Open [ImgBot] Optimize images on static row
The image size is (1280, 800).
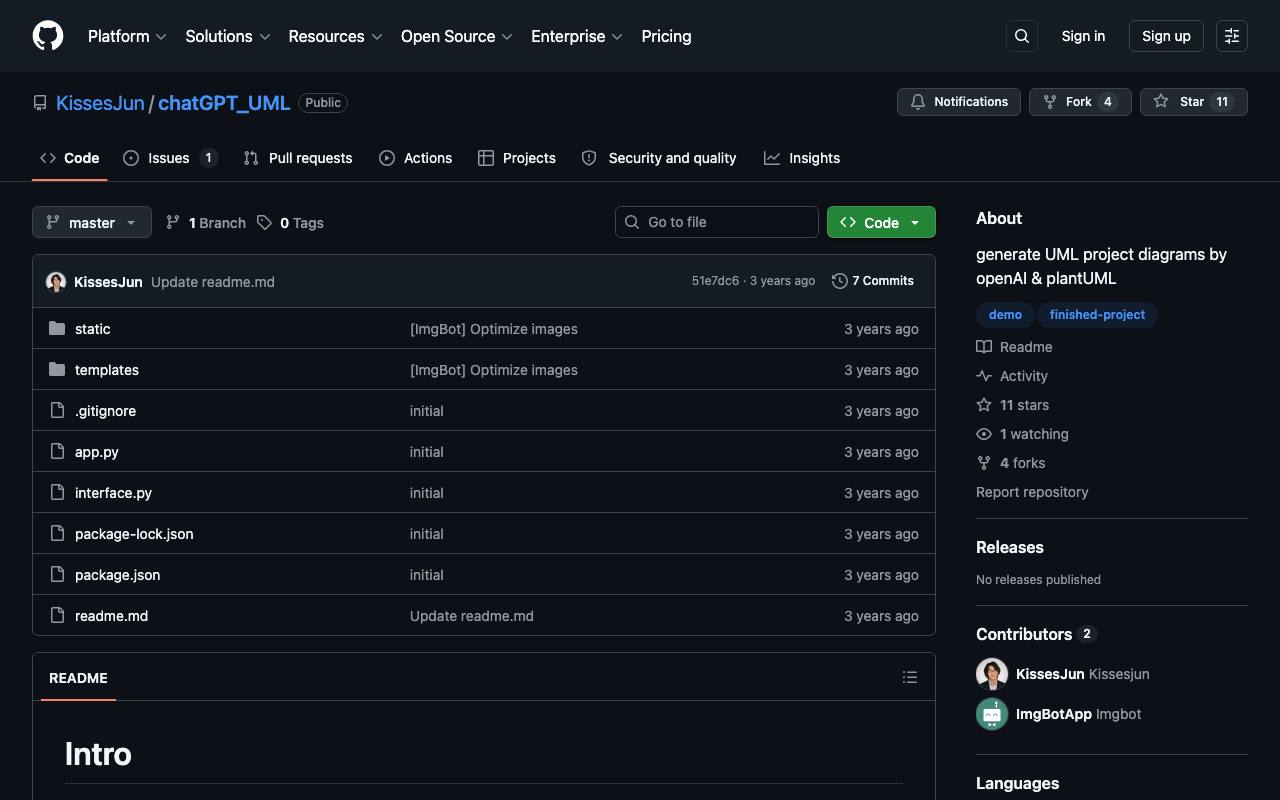click(x=494, y=329)
